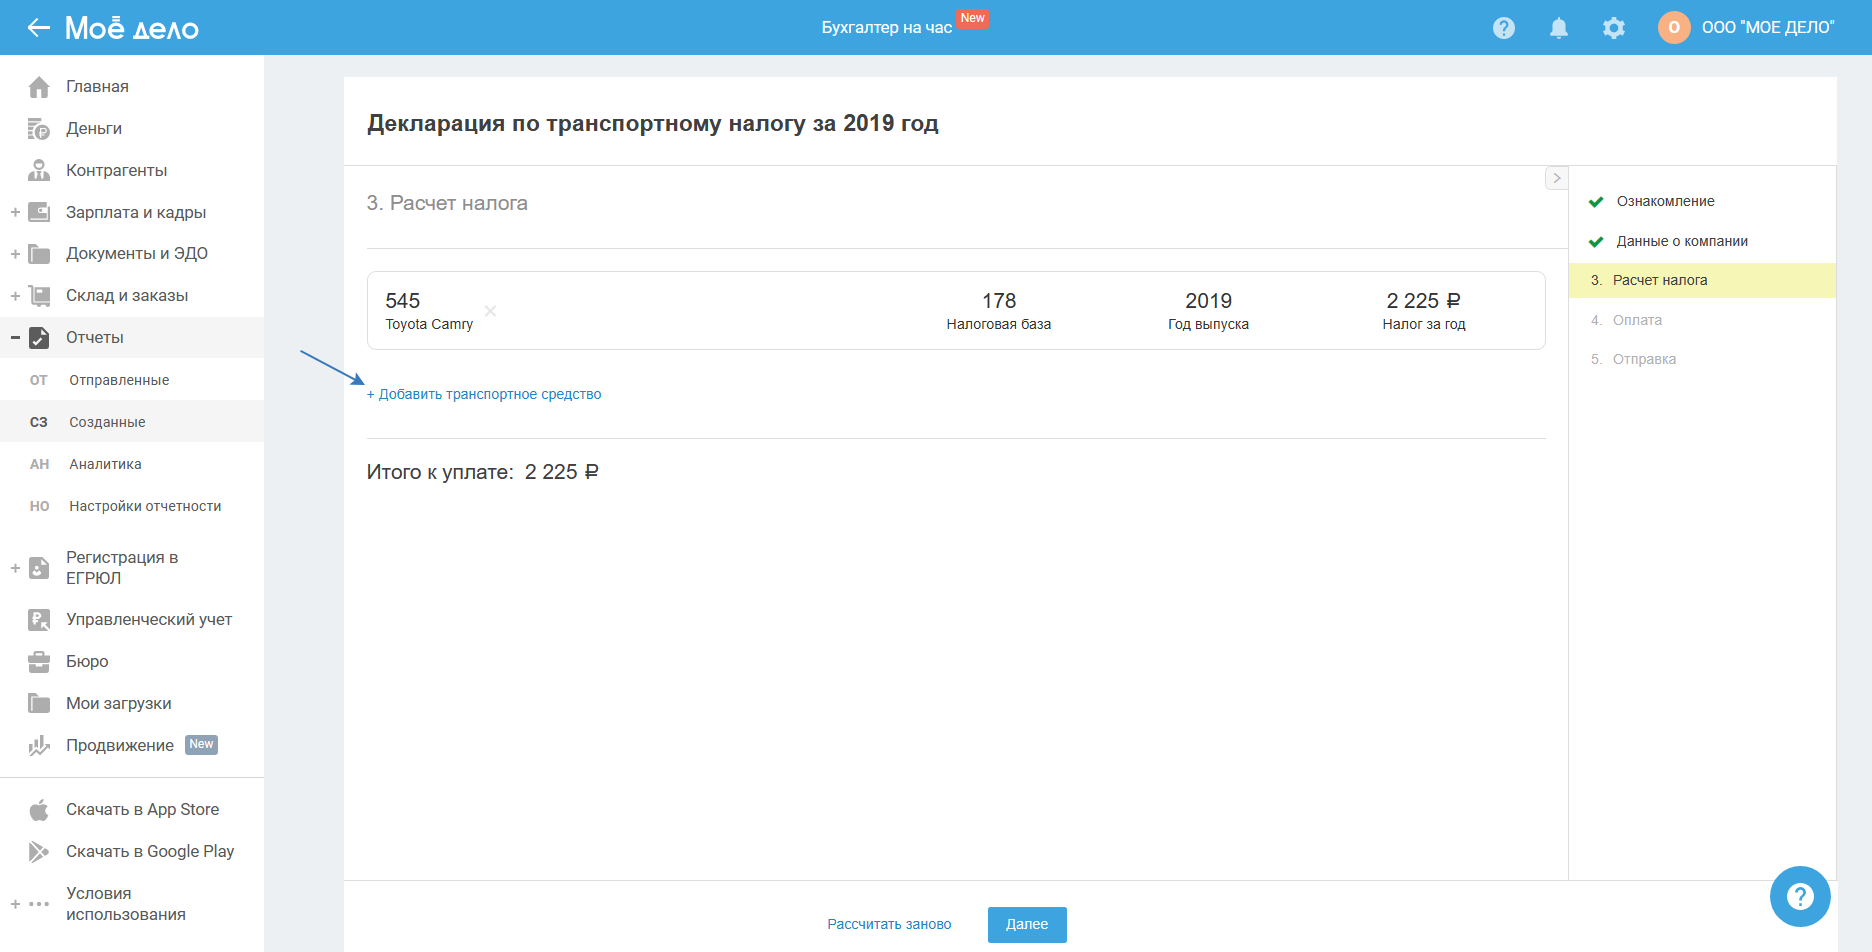Click the Регистрация в ЕГРЮЛ icon

coord(39,568)
